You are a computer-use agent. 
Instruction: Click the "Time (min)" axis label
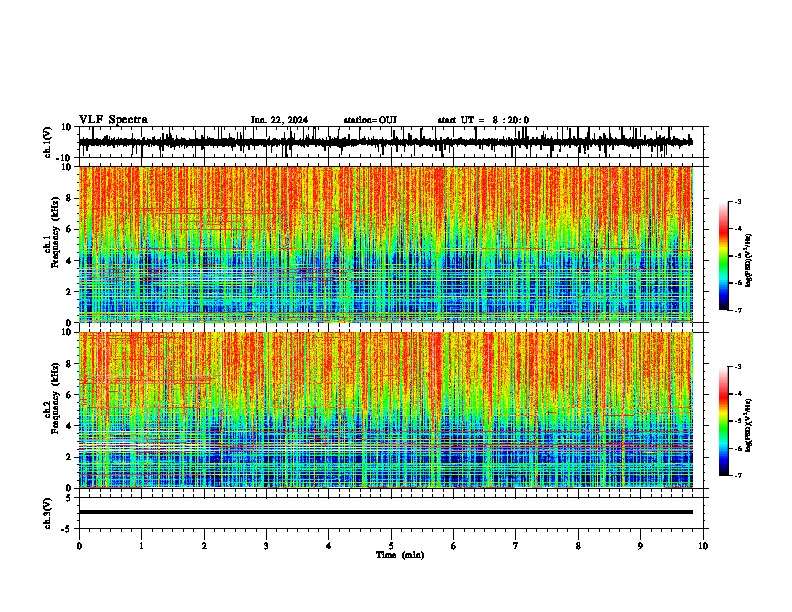400,555
